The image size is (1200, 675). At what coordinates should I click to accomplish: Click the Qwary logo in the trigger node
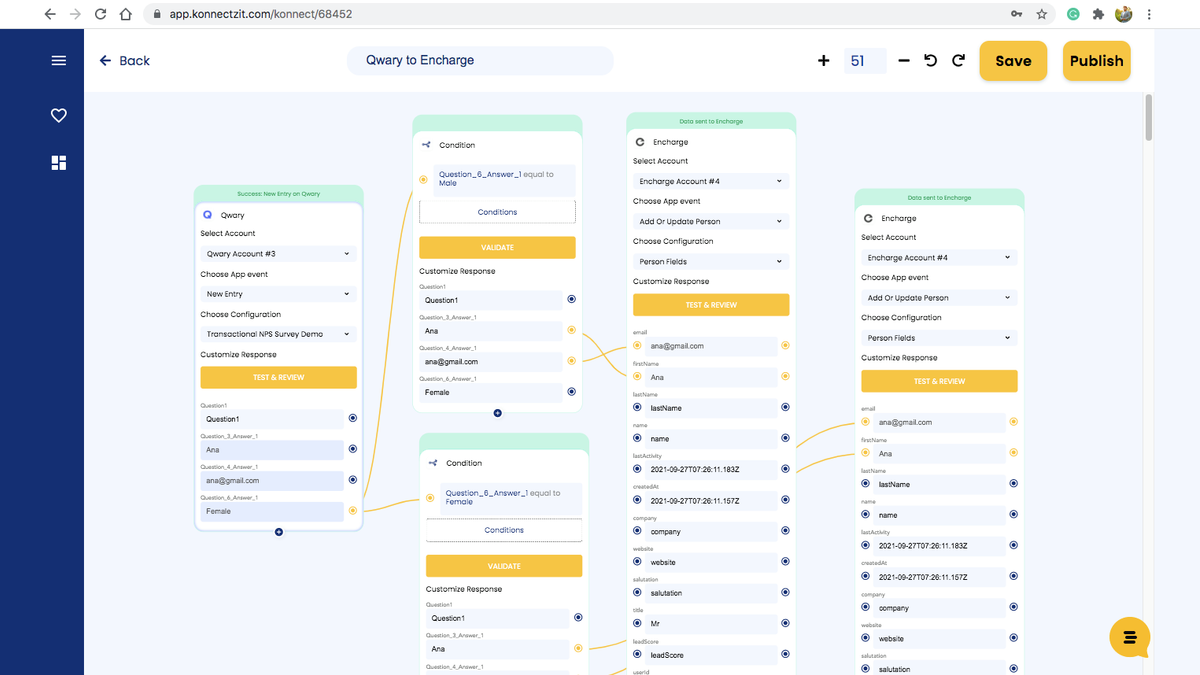pyautogui.click(x=208, y=215)
